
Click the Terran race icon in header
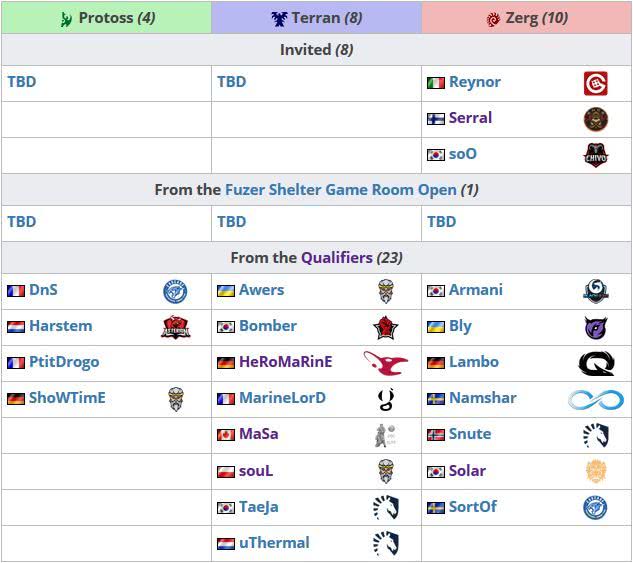279,18
